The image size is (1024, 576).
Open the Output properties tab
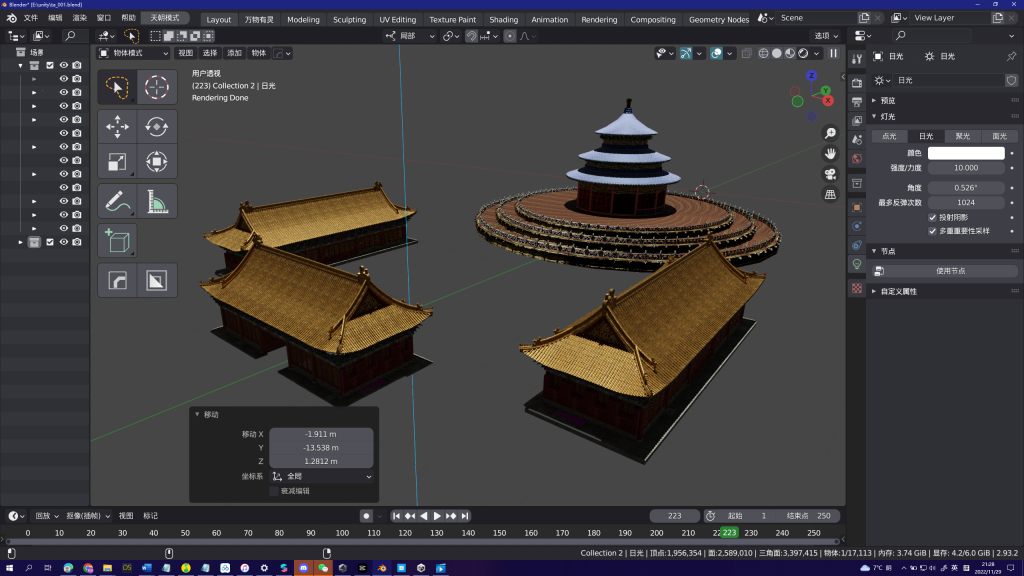(x=857, y=101)
